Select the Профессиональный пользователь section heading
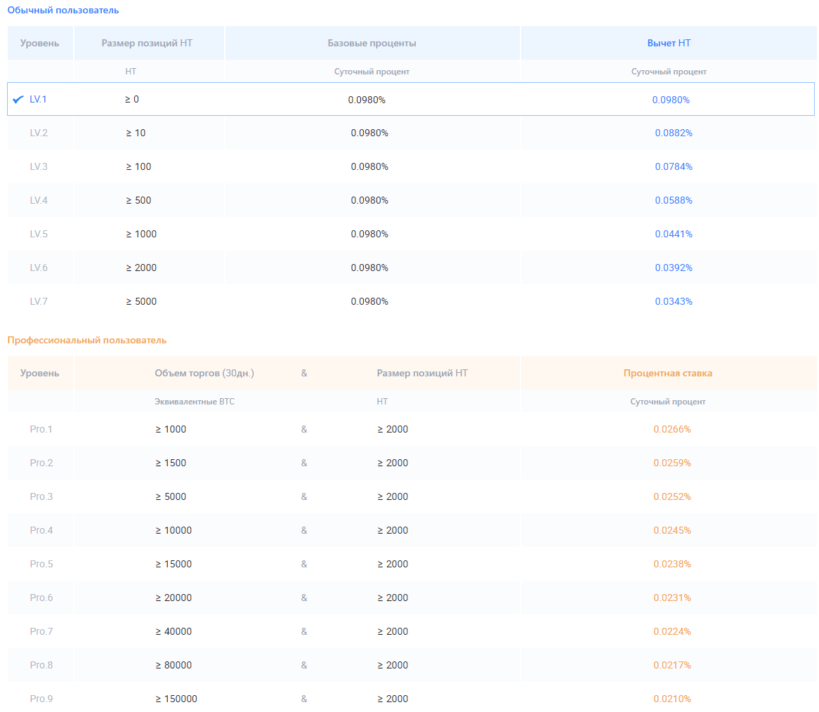The image size is (819, 712). pos(87,340)
